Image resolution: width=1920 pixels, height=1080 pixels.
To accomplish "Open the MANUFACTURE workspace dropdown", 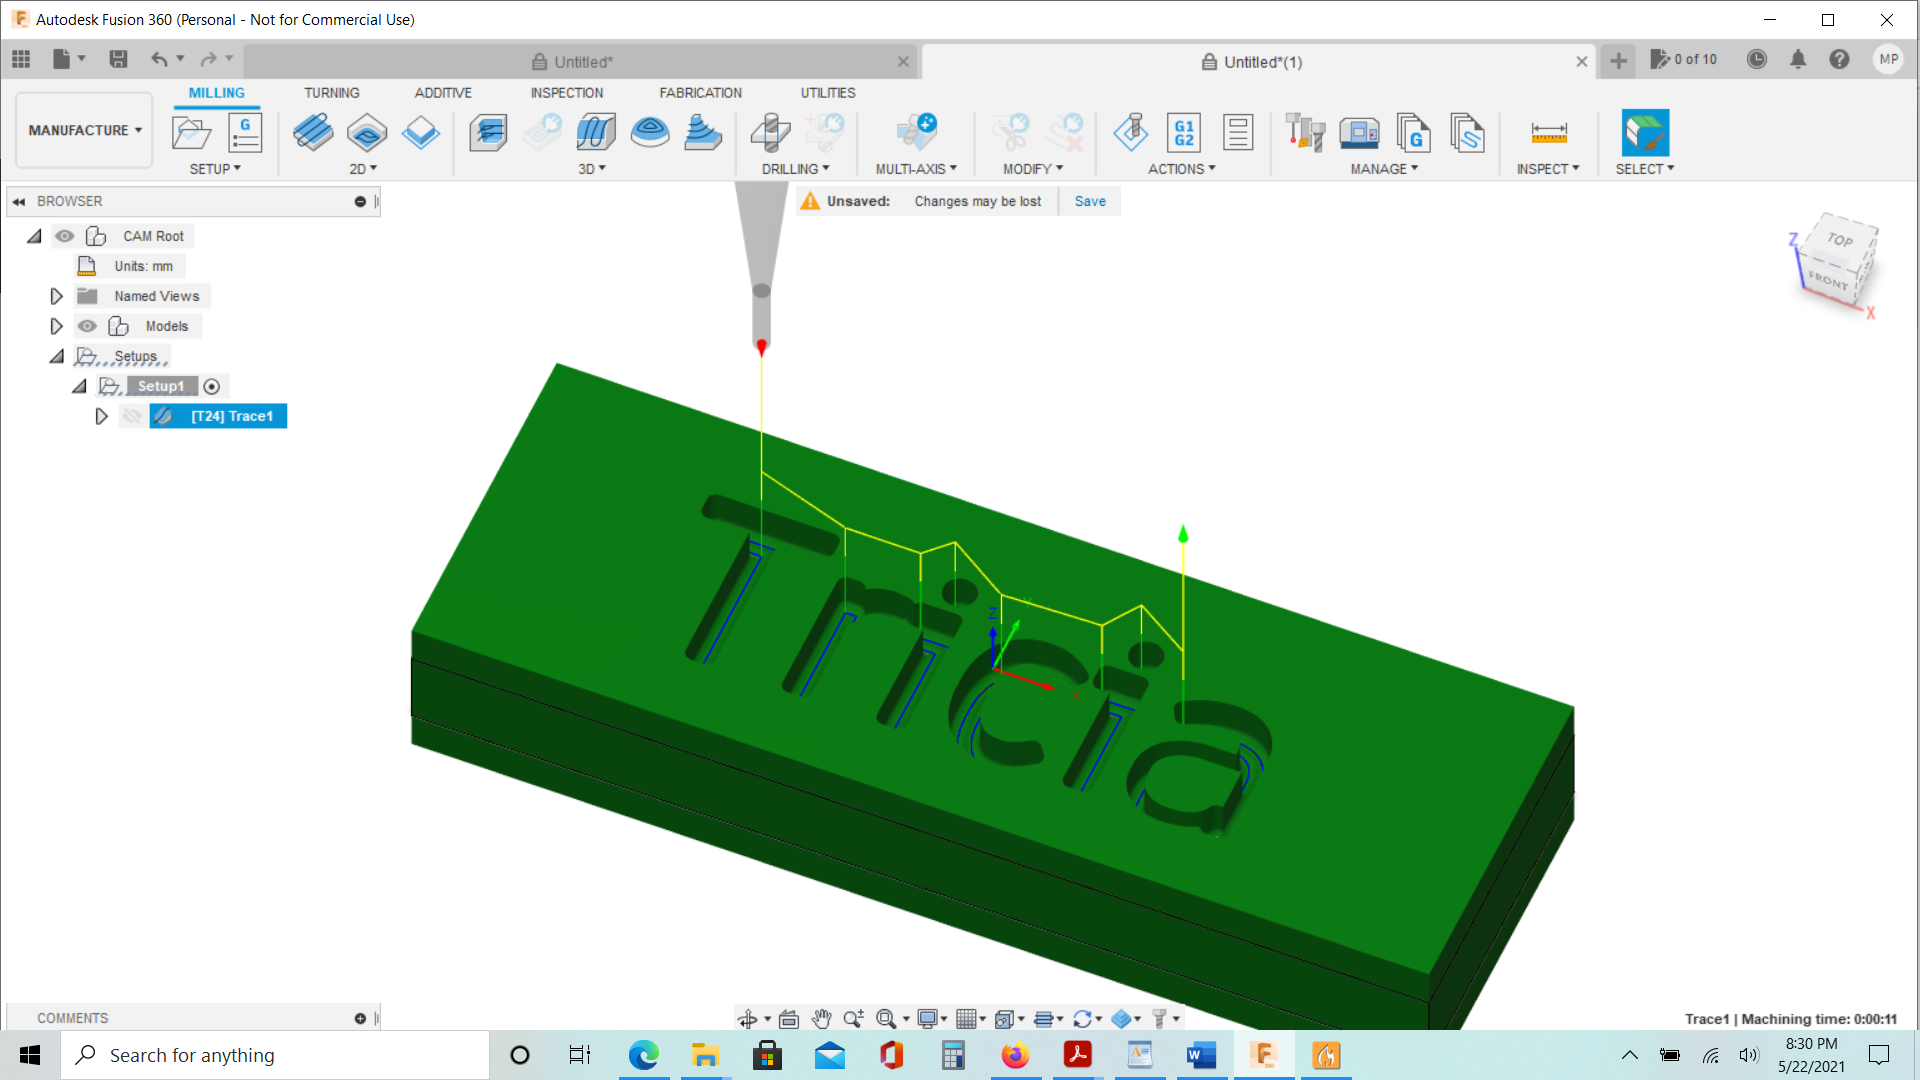I will click(85, 130).
